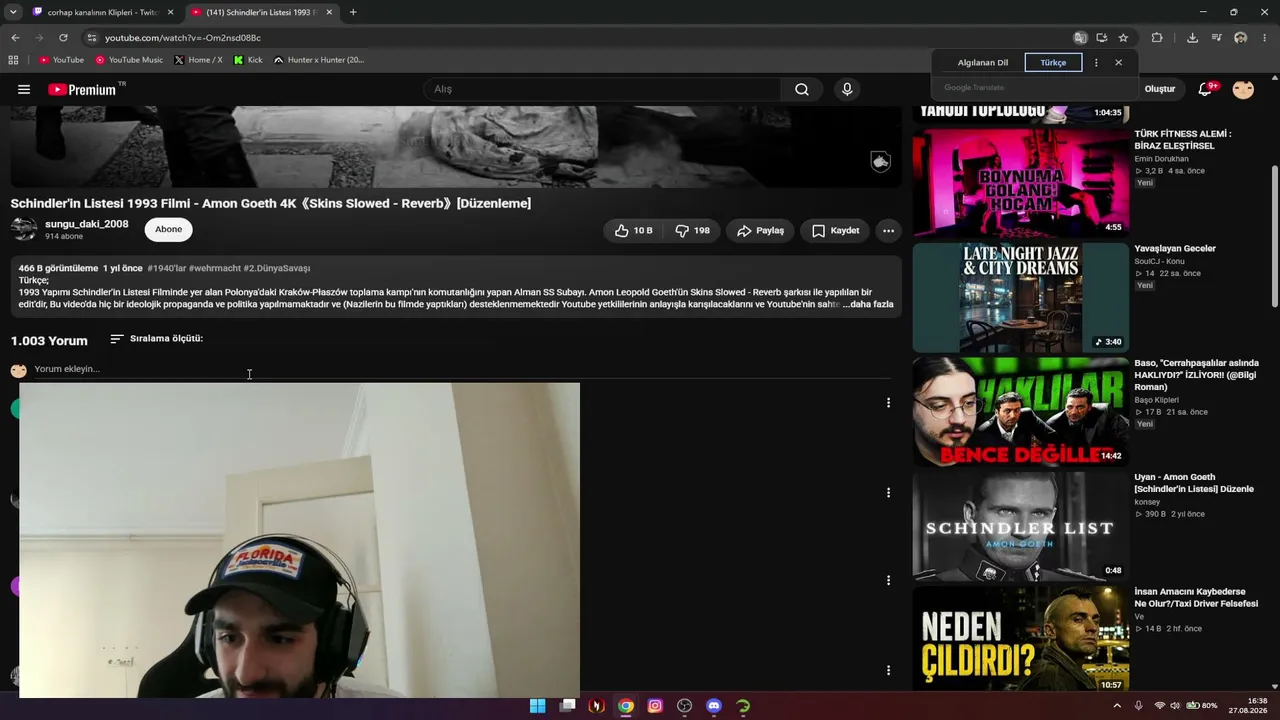Select the Schindler'in Listesi YouTube tab
Screen dimensions: 1280x720
click(x=260, y=12)
